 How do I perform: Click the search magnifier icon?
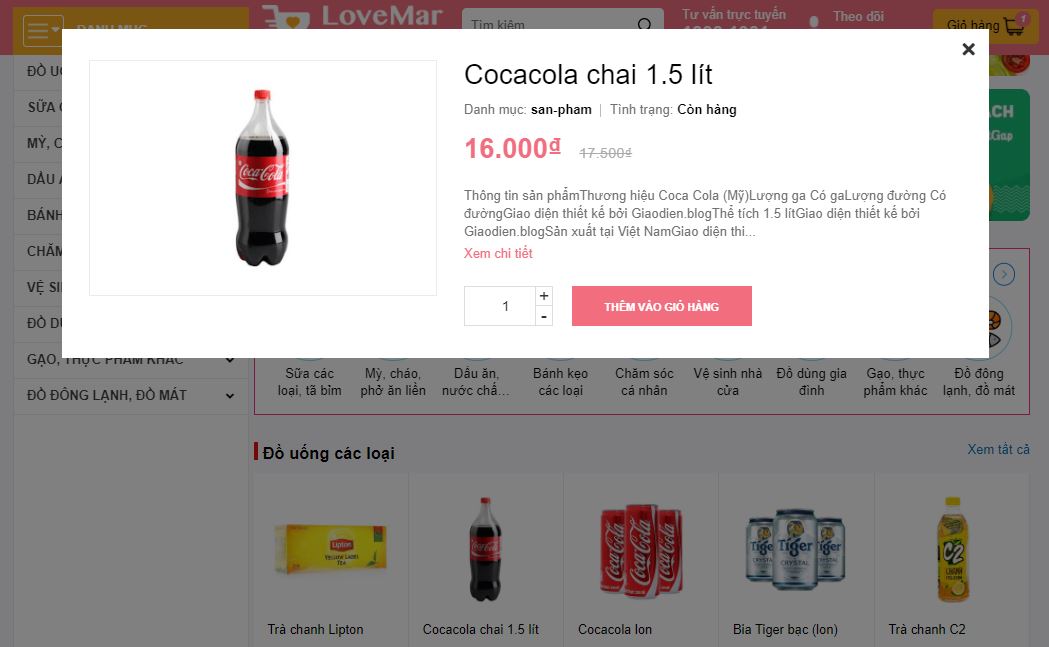pyautogui.click(x=644, y=25)
